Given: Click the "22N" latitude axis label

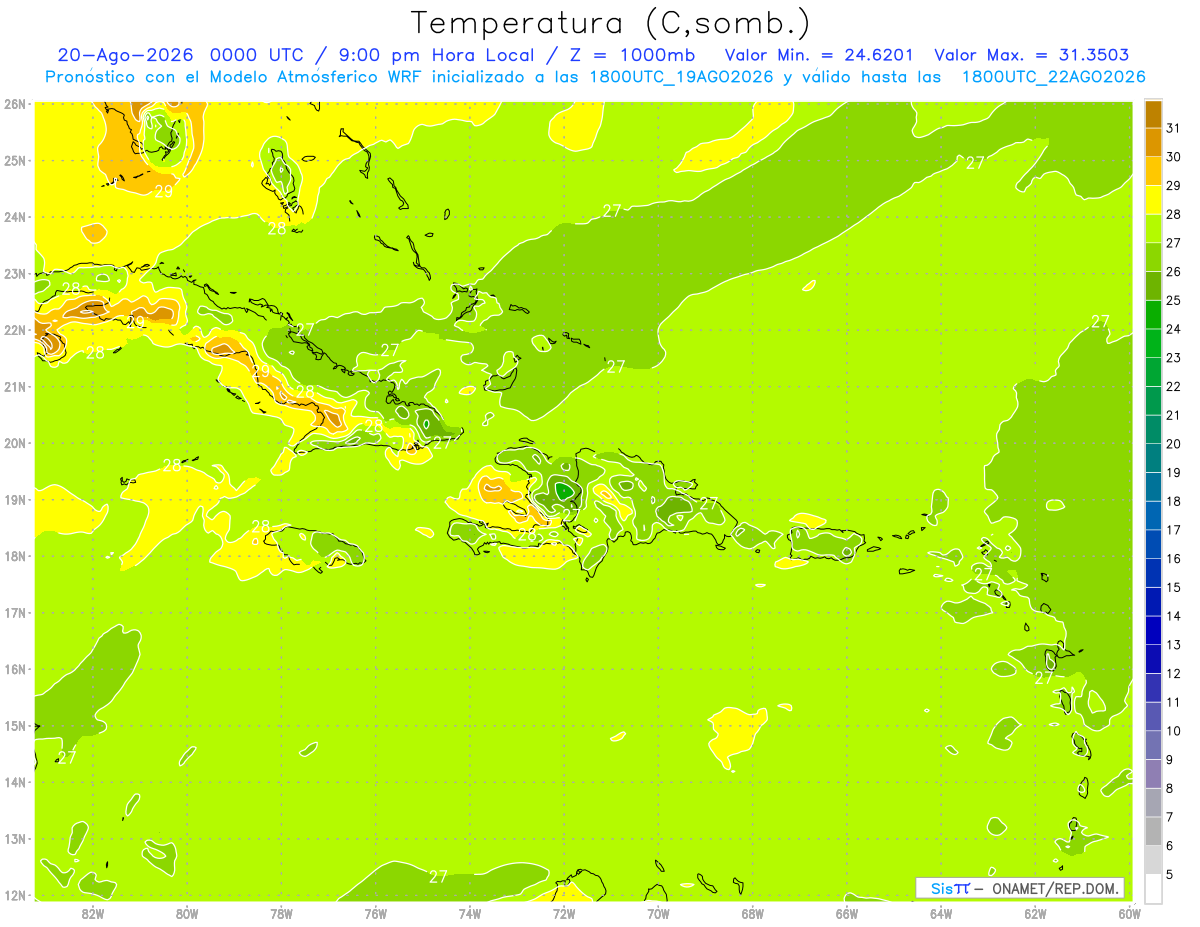Looking at the screenshot, I should pos(14,330).
